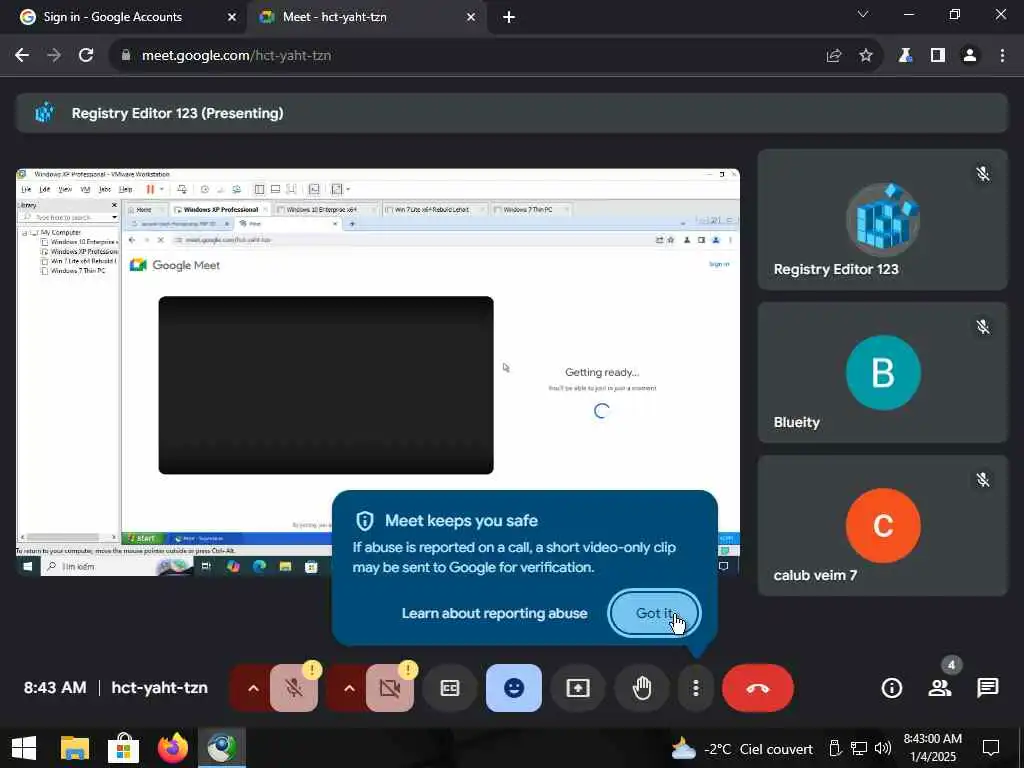Click the Registry Editor 123 presenting banner

point(511,113)
